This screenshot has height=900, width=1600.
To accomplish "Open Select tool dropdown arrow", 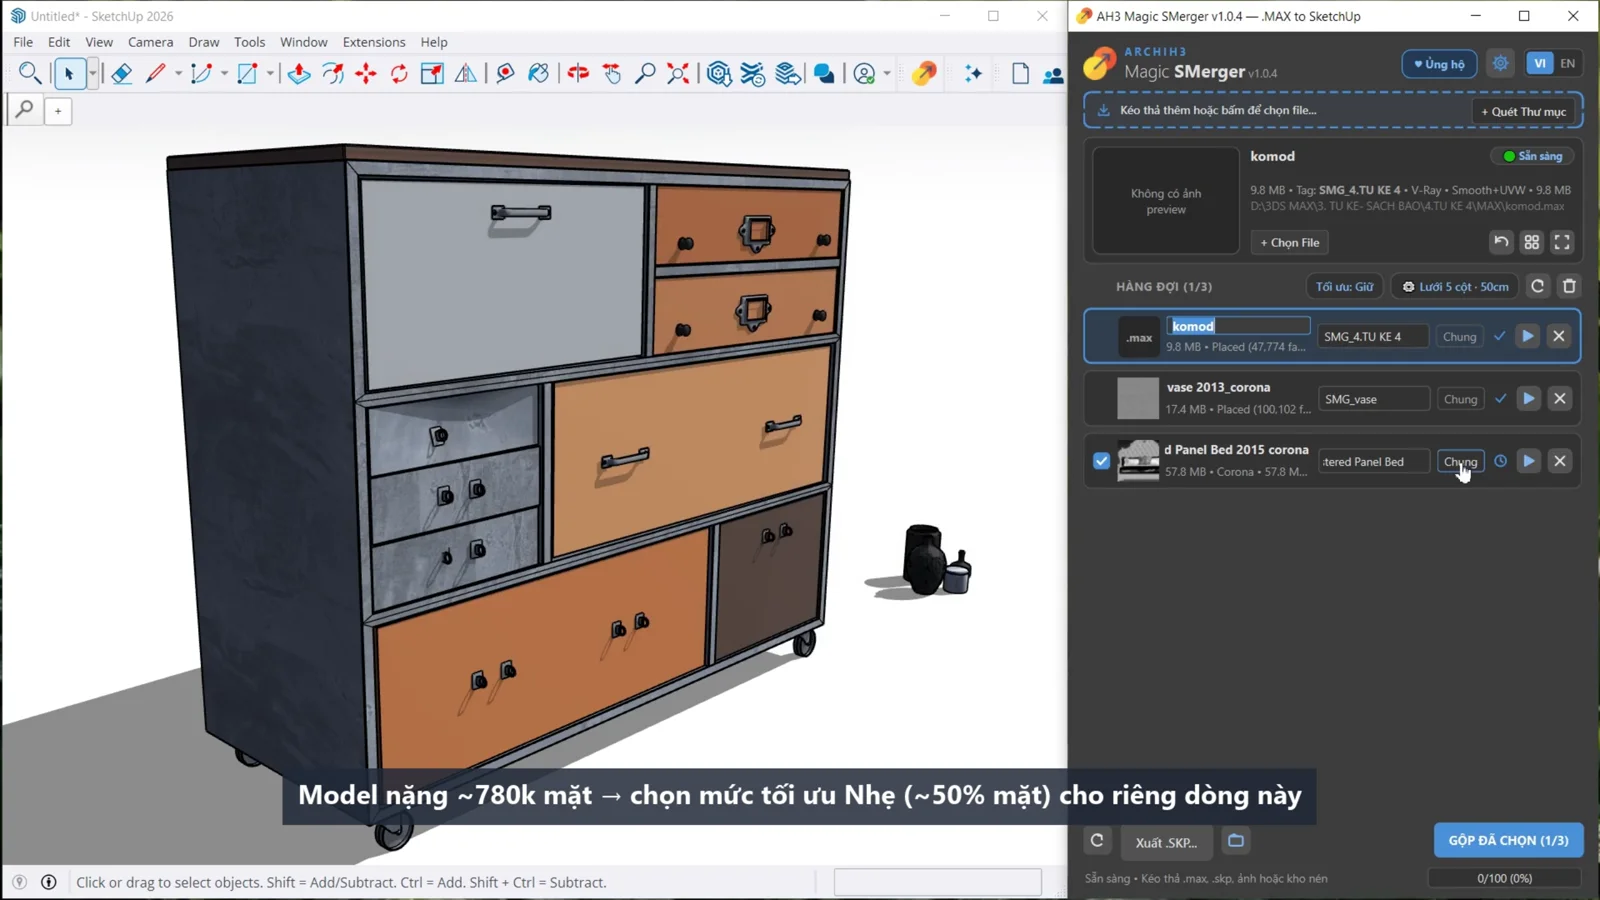I will [92, 73].
